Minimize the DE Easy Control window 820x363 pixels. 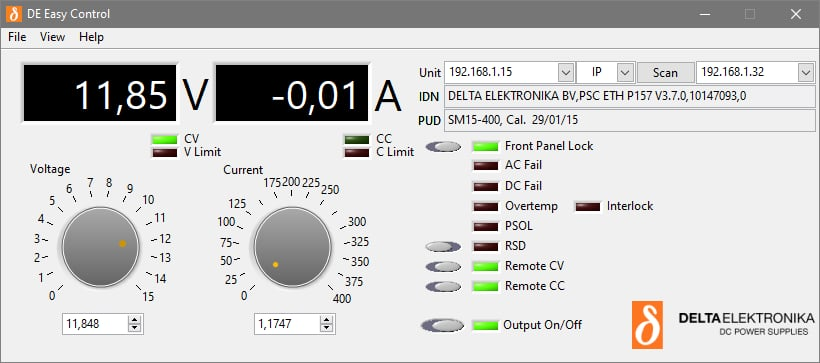704,14
